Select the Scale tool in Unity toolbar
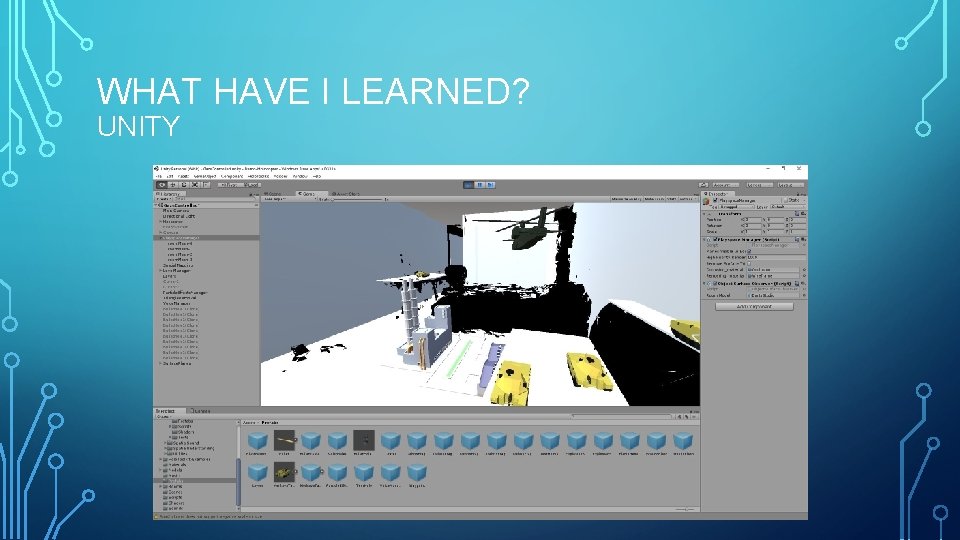Image resolution: width=960 pixels, height=540 pixels. [x=195, y=185]
